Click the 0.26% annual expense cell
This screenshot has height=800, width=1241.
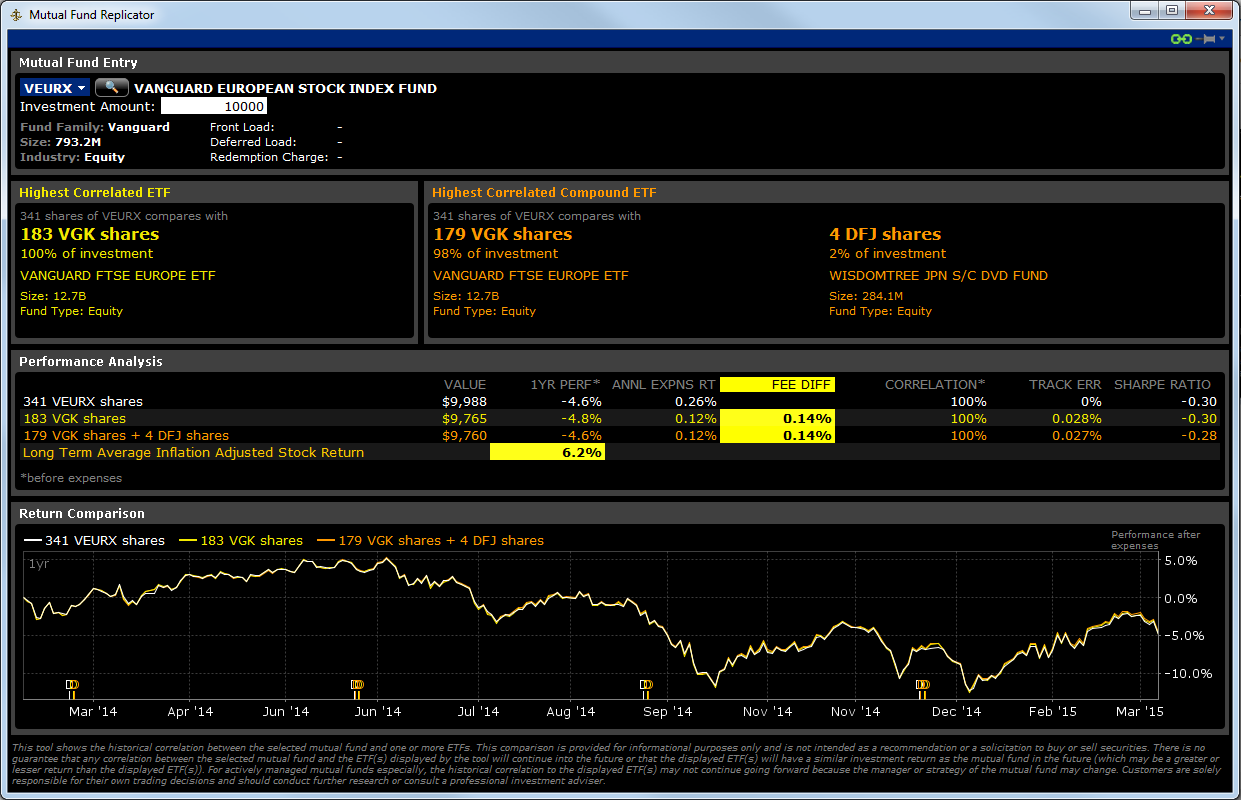(x=695, y=401)
